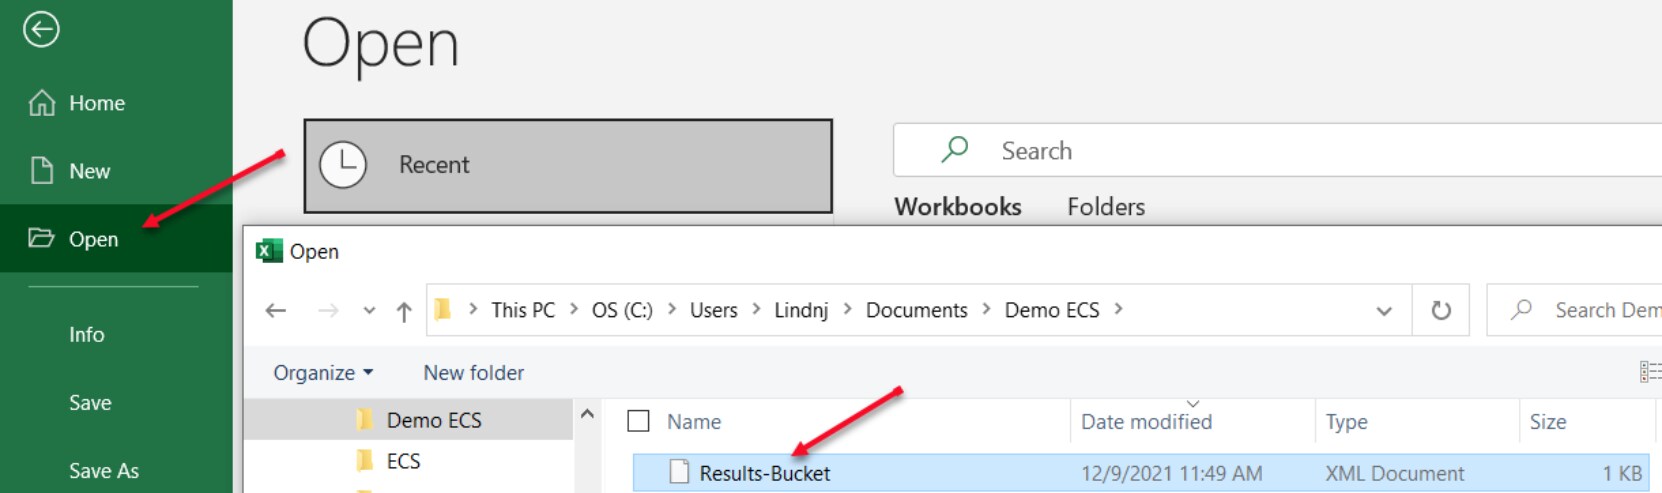The image size is (1662, 493).
Task: Select Open in the backstage sidebar
Action: point(116,239)
